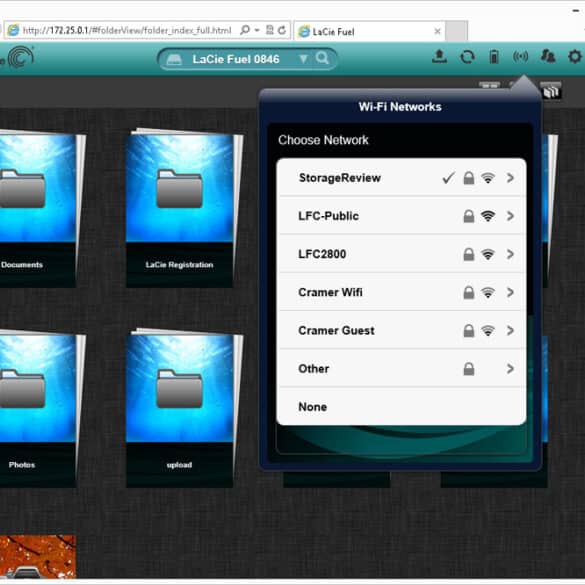Screen dimensions: 585x585
Task: Expand the LaCie Fuel 0846 dropdown arrow
Action: click(303, 59)
